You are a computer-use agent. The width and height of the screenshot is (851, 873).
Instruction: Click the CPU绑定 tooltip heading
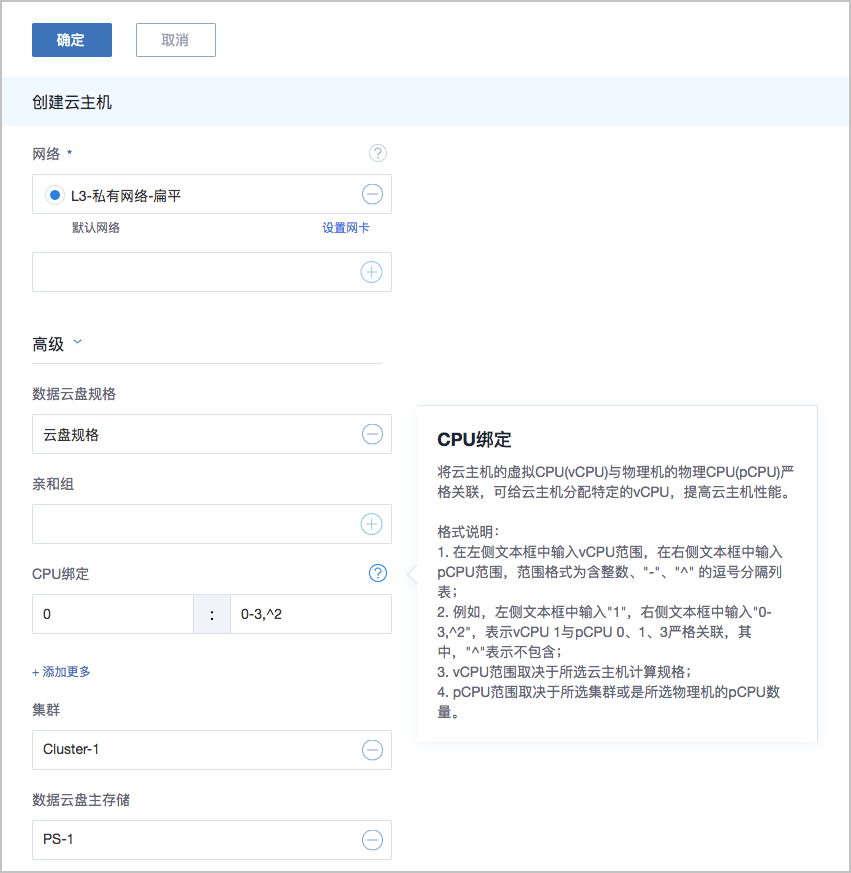[474, 440]
